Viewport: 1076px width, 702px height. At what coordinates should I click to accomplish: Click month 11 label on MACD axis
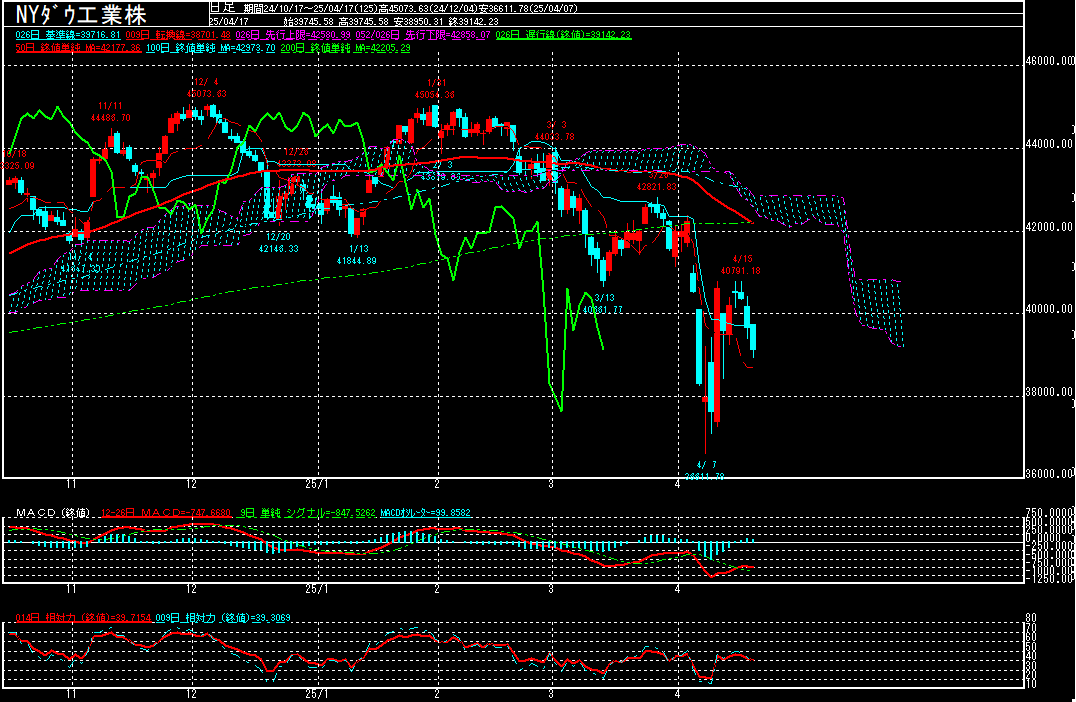click(x=71, y=589)
